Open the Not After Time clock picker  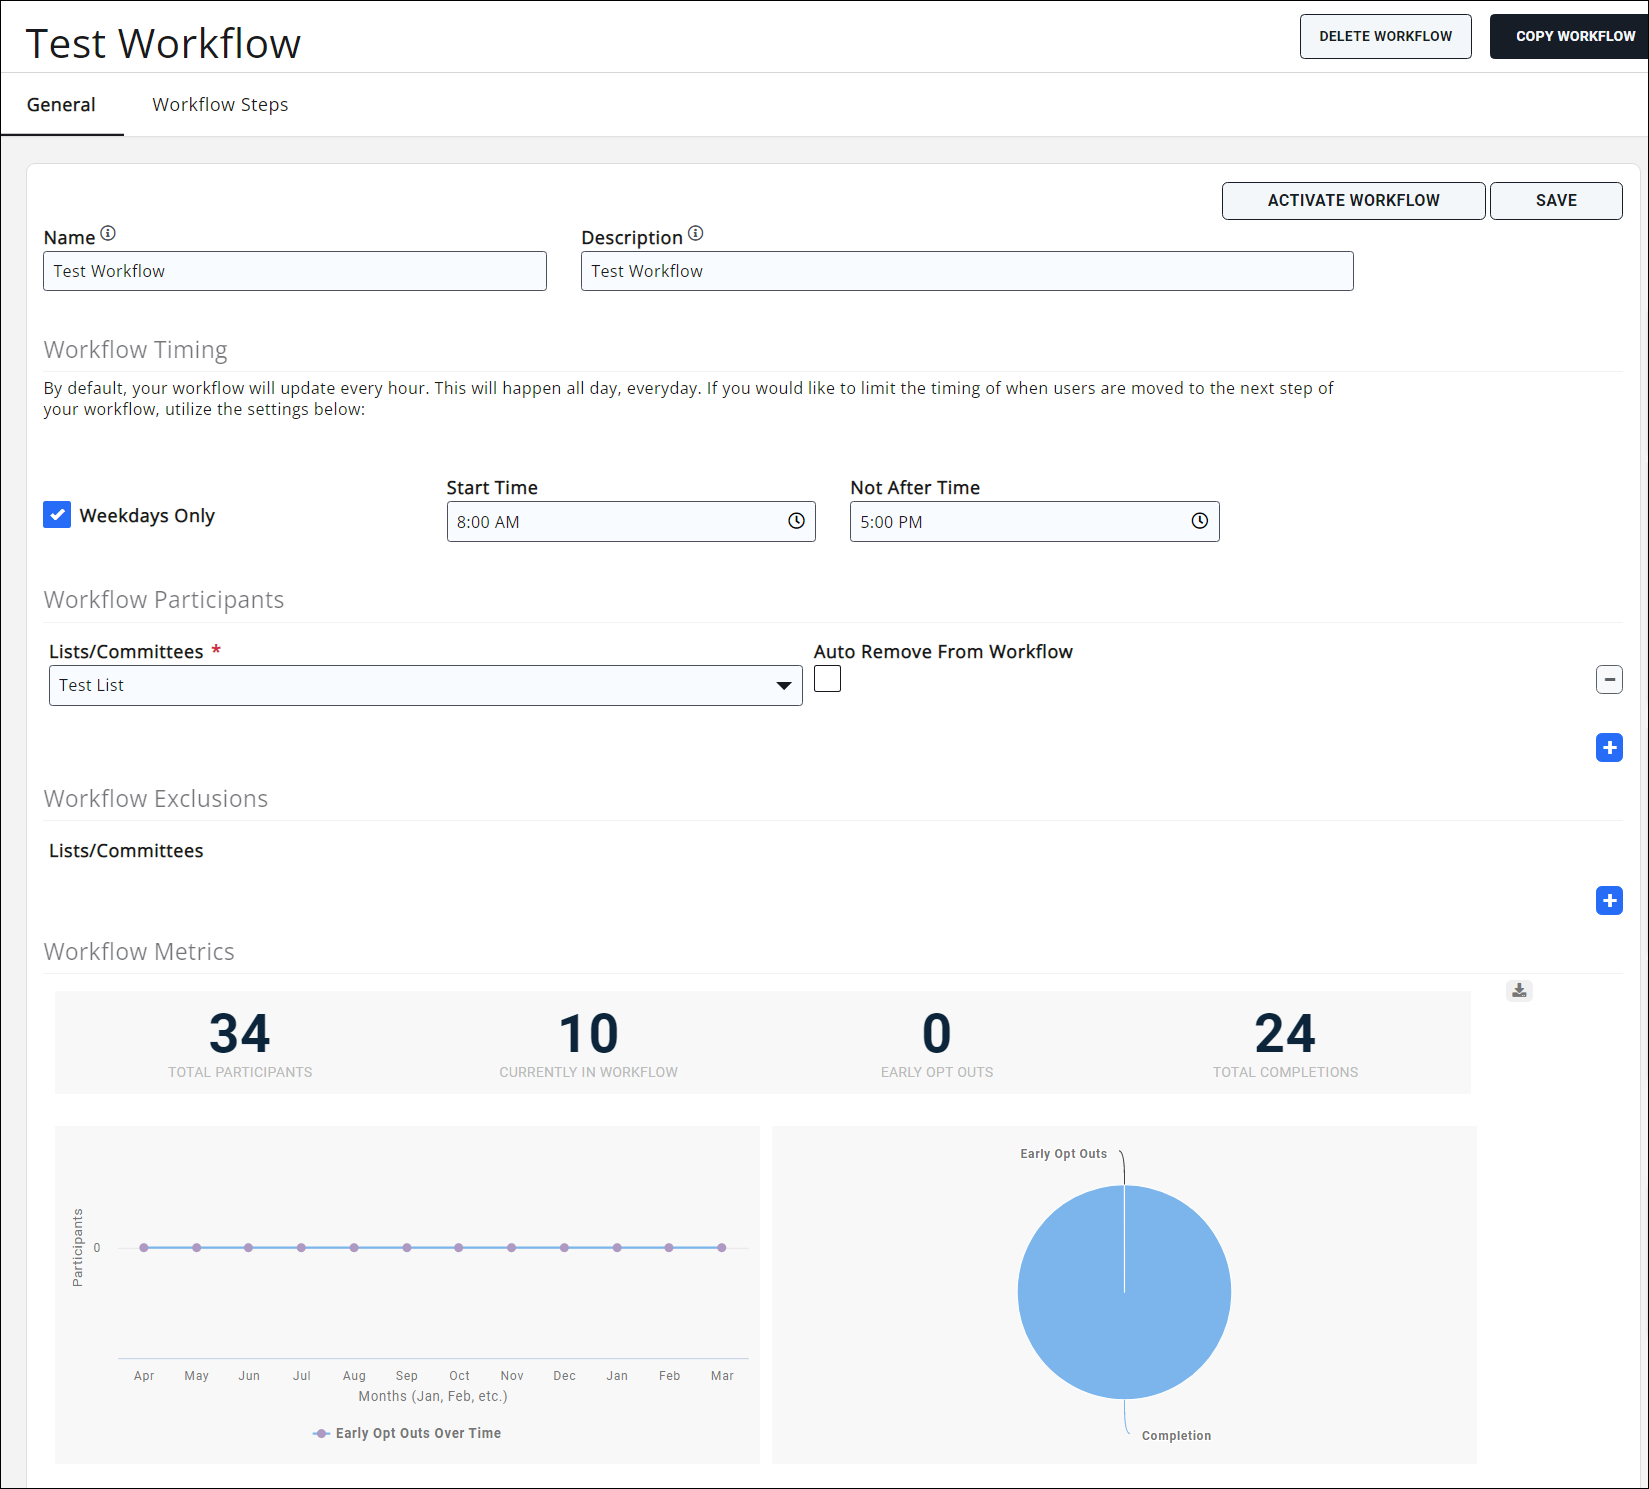tap(1199, 521)
